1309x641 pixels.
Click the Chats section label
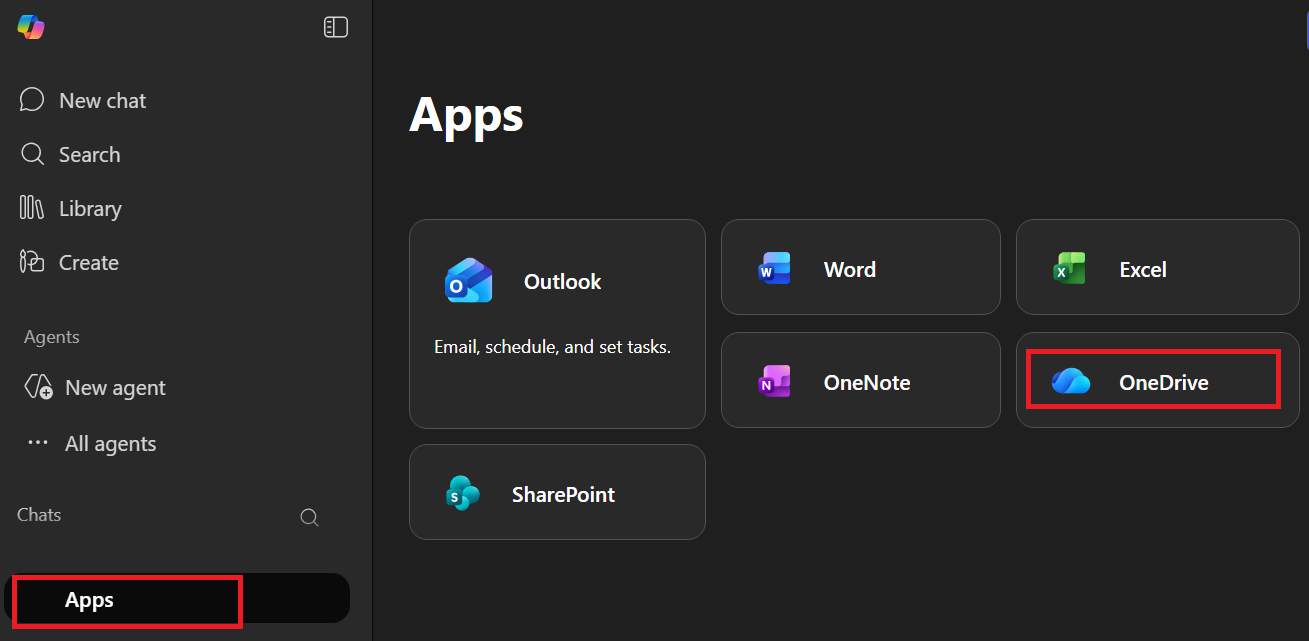pos(39,514)
